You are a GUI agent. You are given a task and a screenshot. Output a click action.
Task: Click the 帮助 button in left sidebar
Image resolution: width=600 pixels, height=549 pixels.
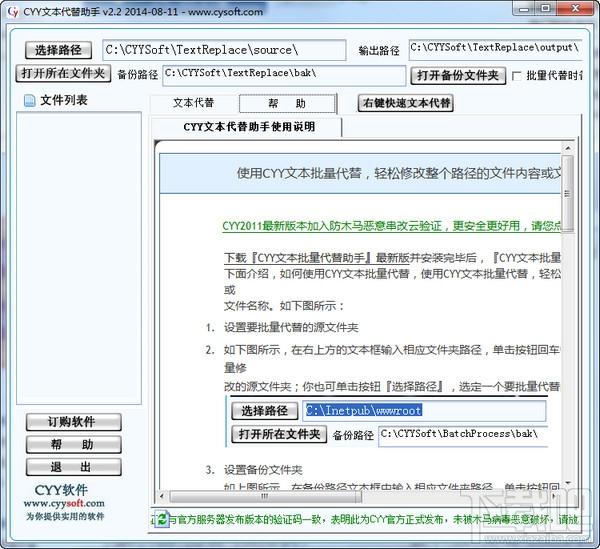click(73, 445)
